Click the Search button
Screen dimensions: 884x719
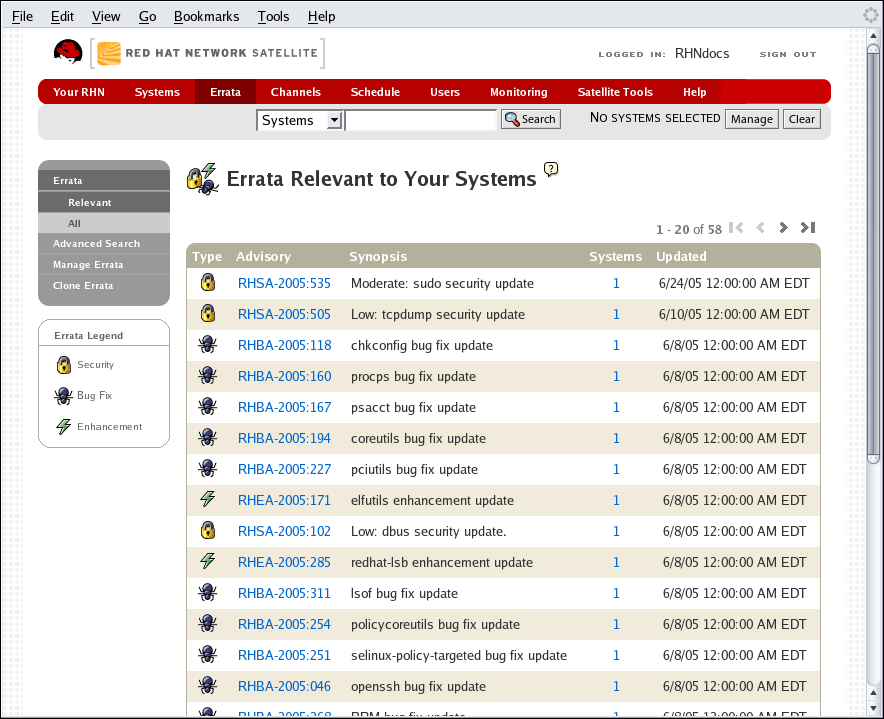point(530,119)
